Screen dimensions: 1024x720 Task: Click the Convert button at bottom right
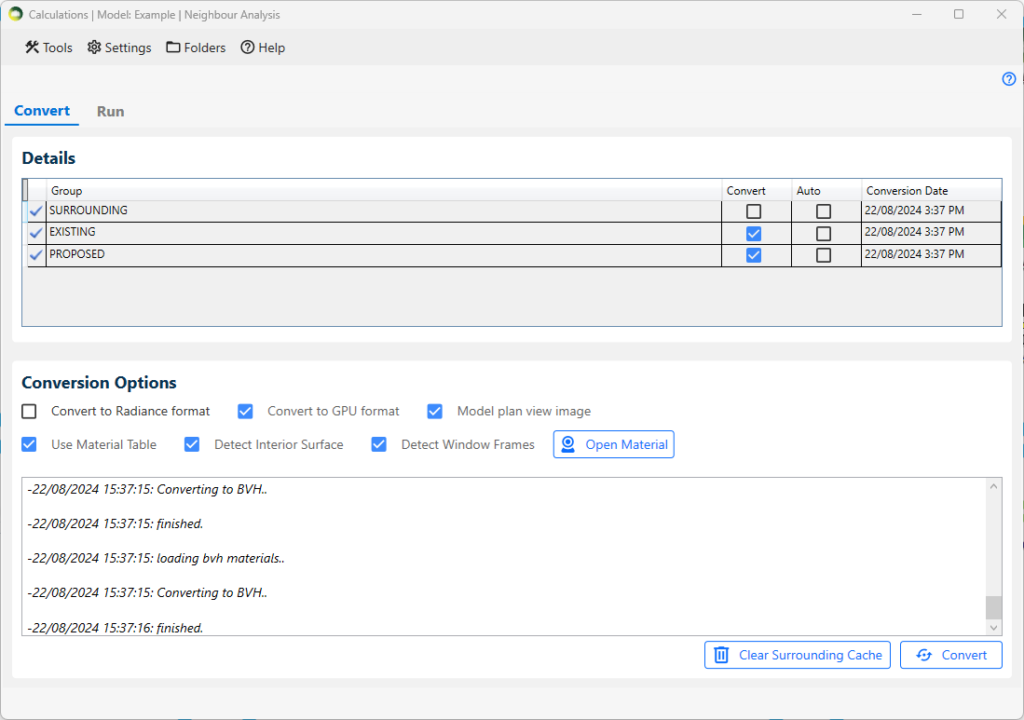tap(951, 655)
